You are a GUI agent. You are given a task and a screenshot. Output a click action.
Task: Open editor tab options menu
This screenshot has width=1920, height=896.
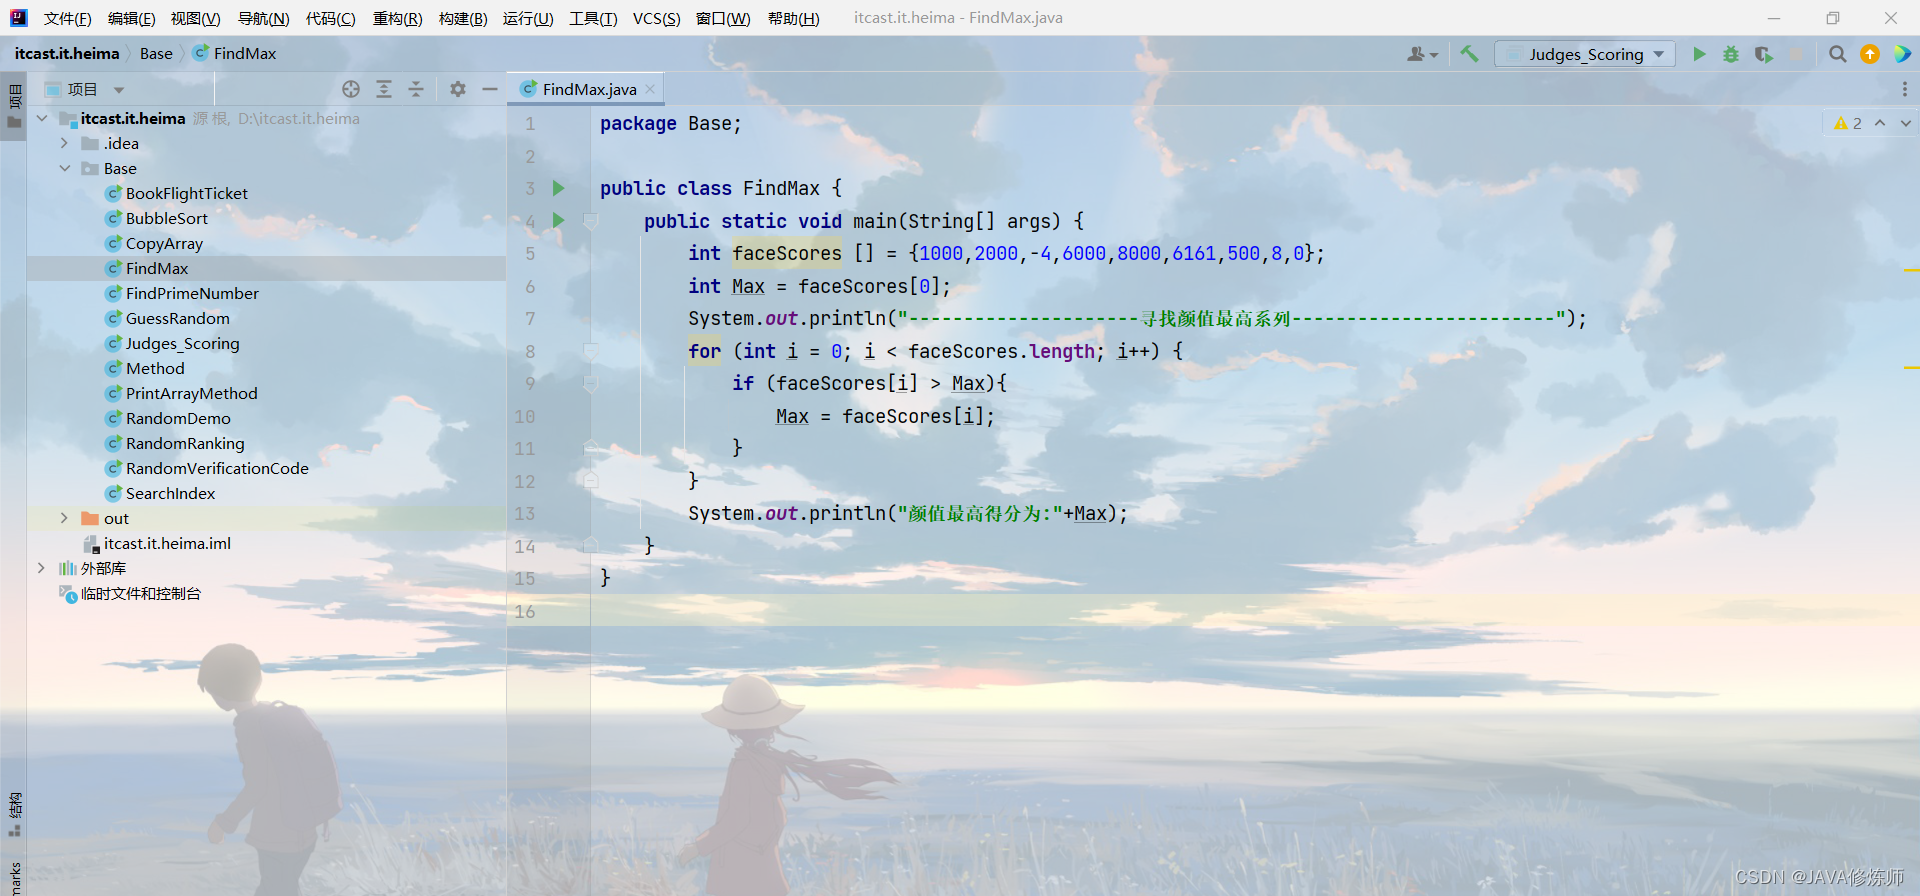[x=1904, y=89]
